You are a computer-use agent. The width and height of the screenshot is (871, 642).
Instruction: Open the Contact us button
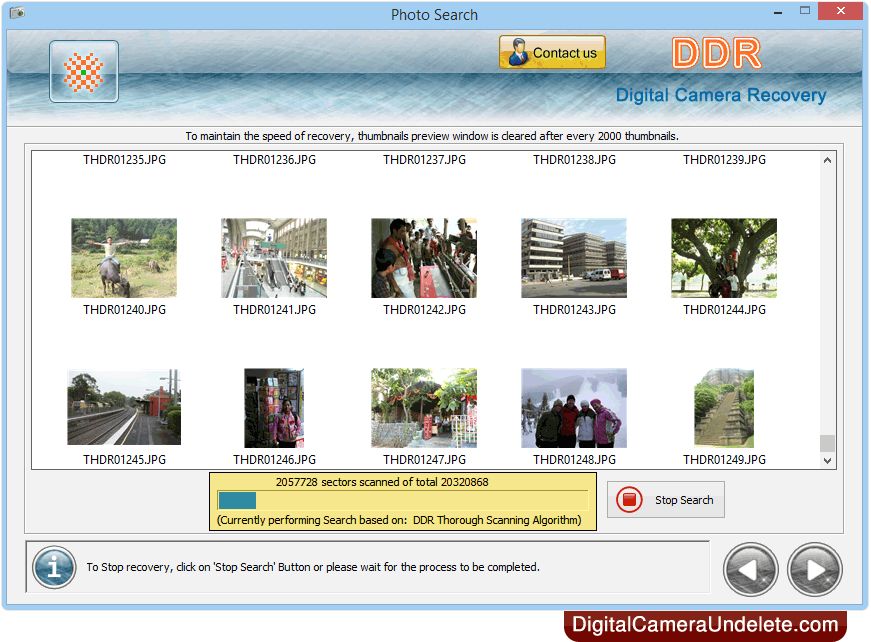552,53
